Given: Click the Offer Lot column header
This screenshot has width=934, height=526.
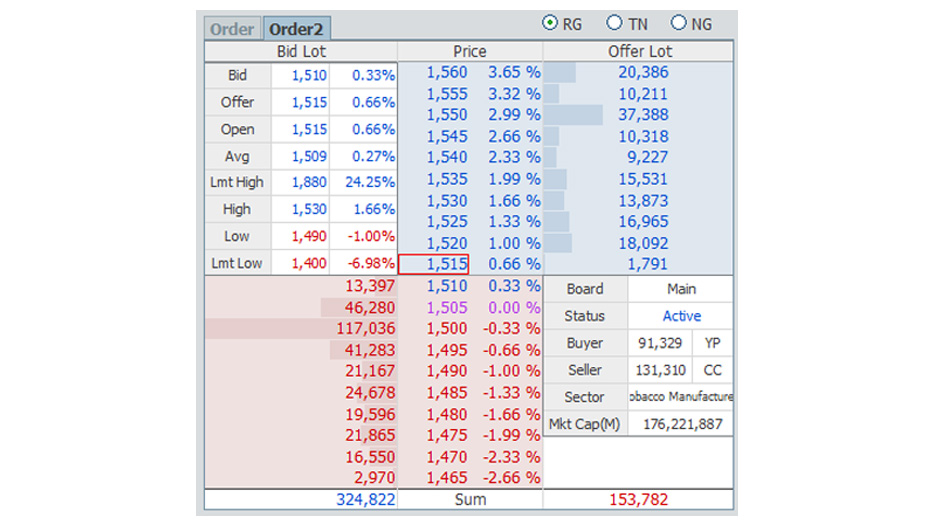Looking at the screenshot, I should click(640, 51).
